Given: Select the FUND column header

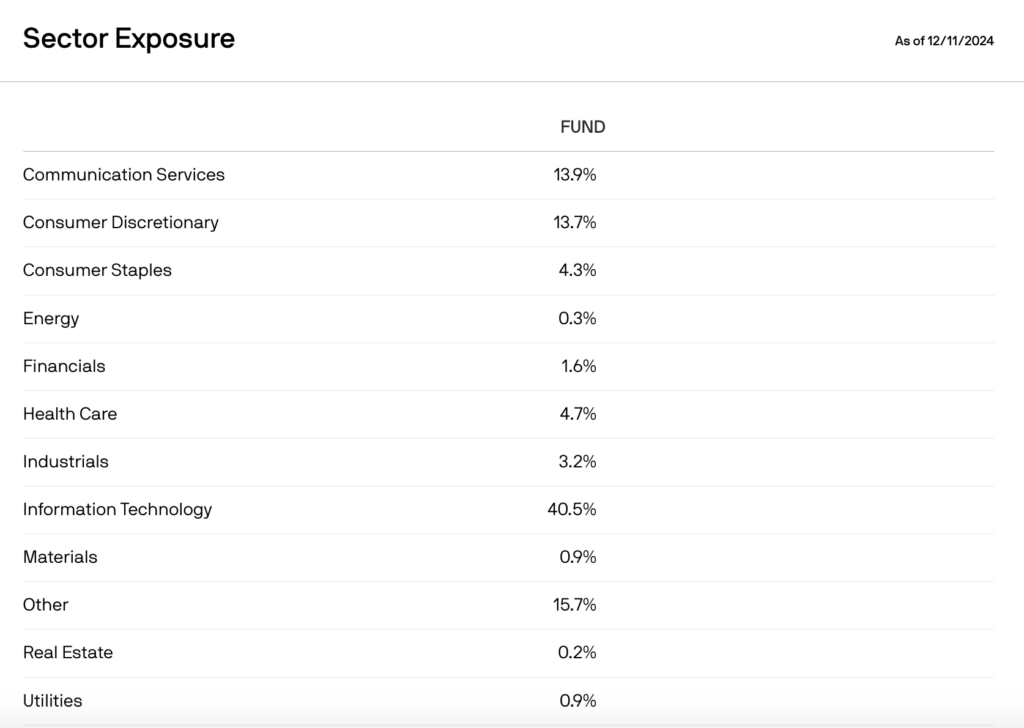Looking at the screenshot, I should tap(582, 127).
